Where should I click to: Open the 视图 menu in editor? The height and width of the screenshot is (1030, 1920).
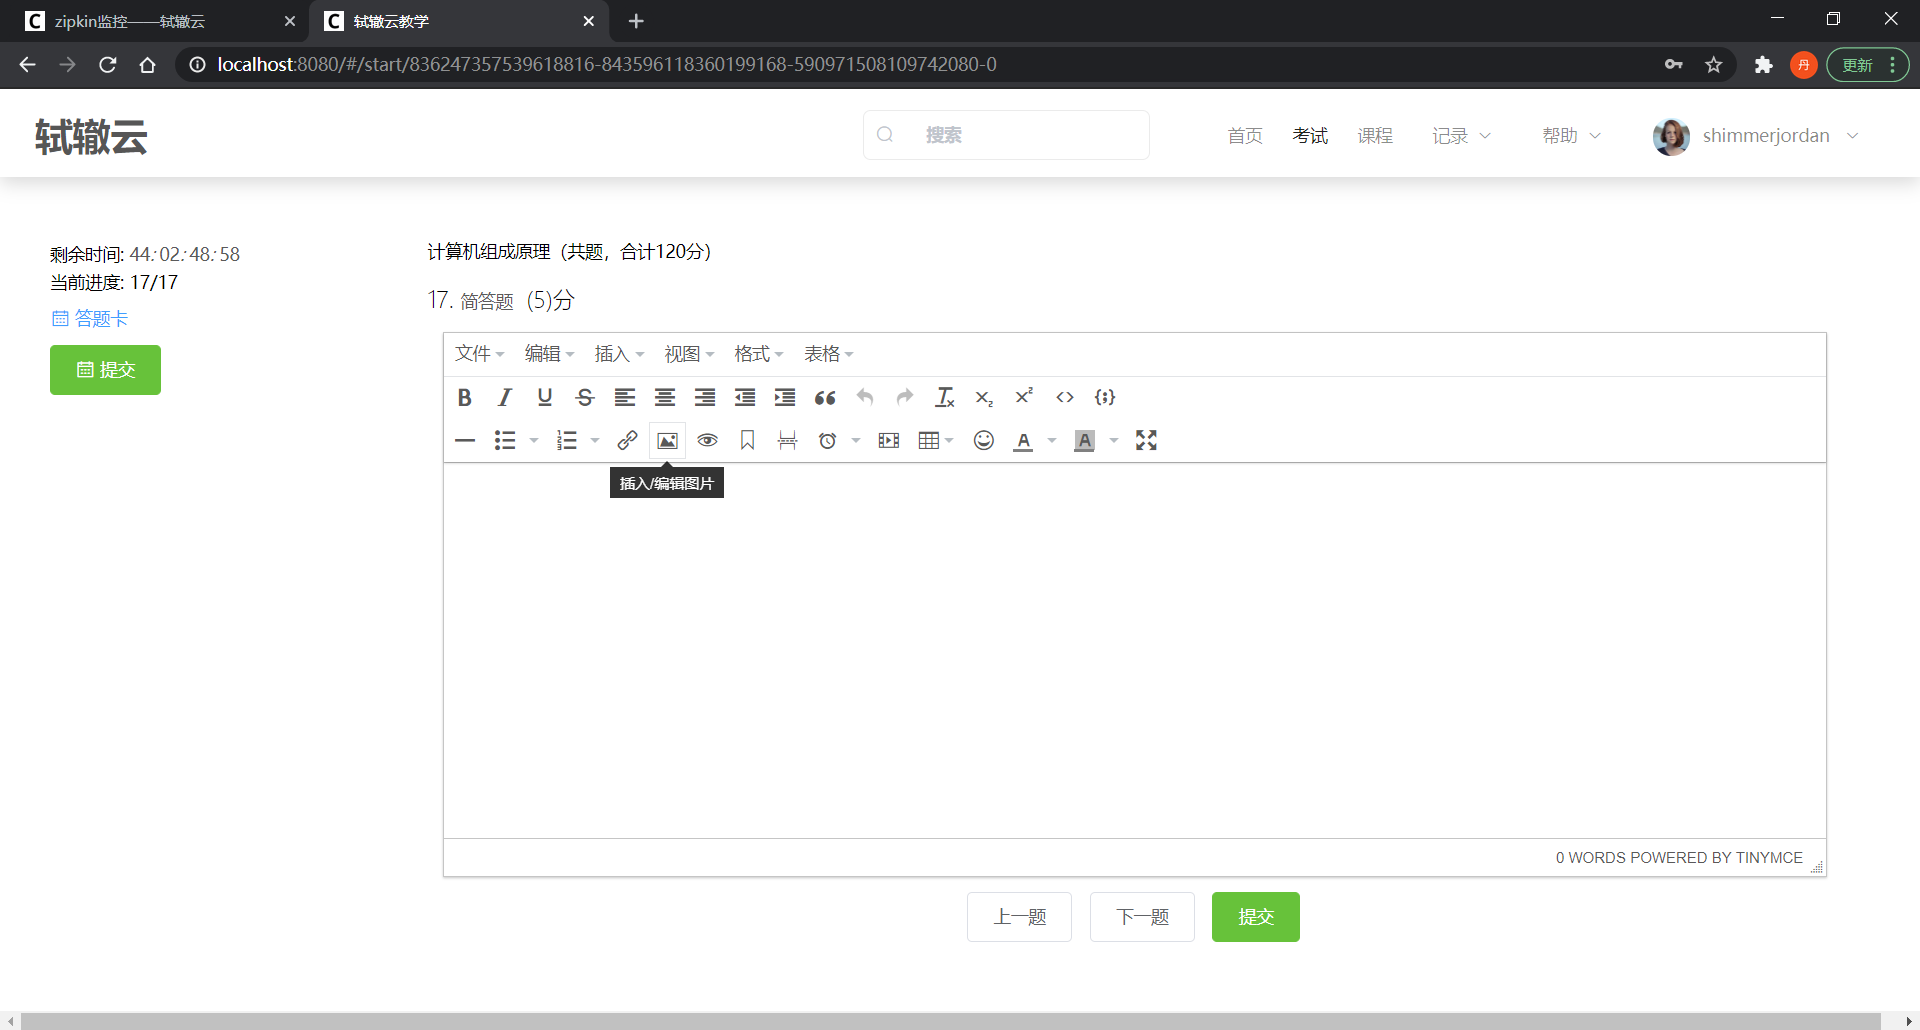point(689,354)
